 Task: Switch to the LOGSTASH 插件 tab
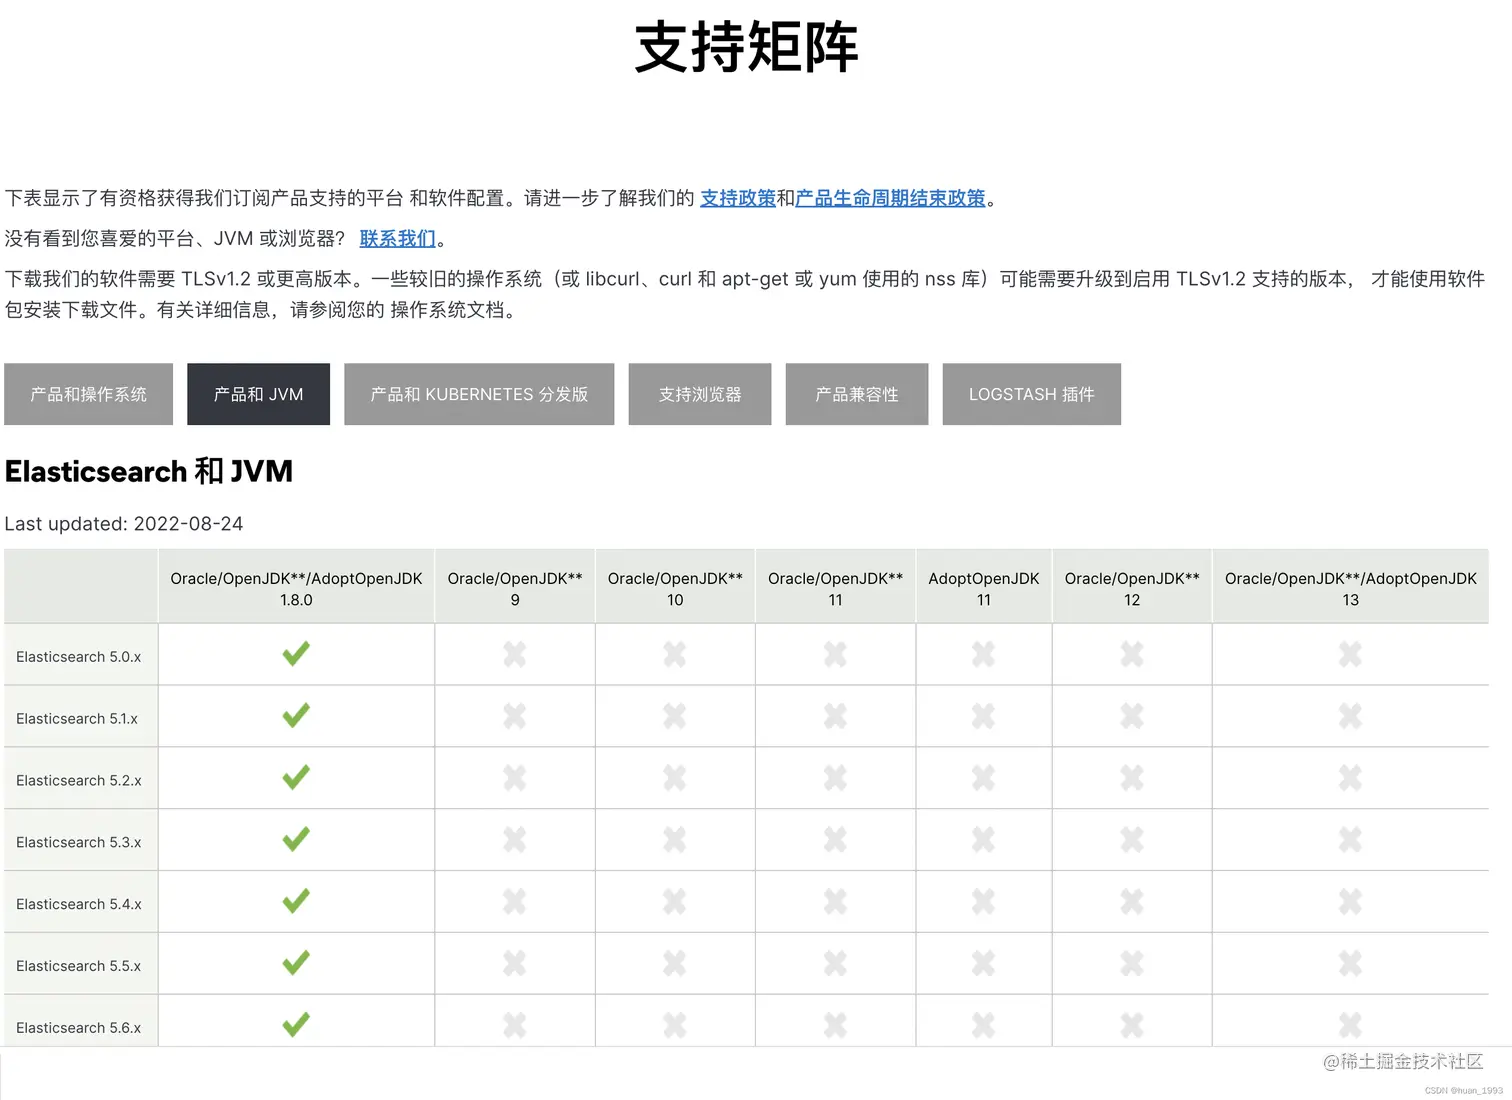[1031, 394]
